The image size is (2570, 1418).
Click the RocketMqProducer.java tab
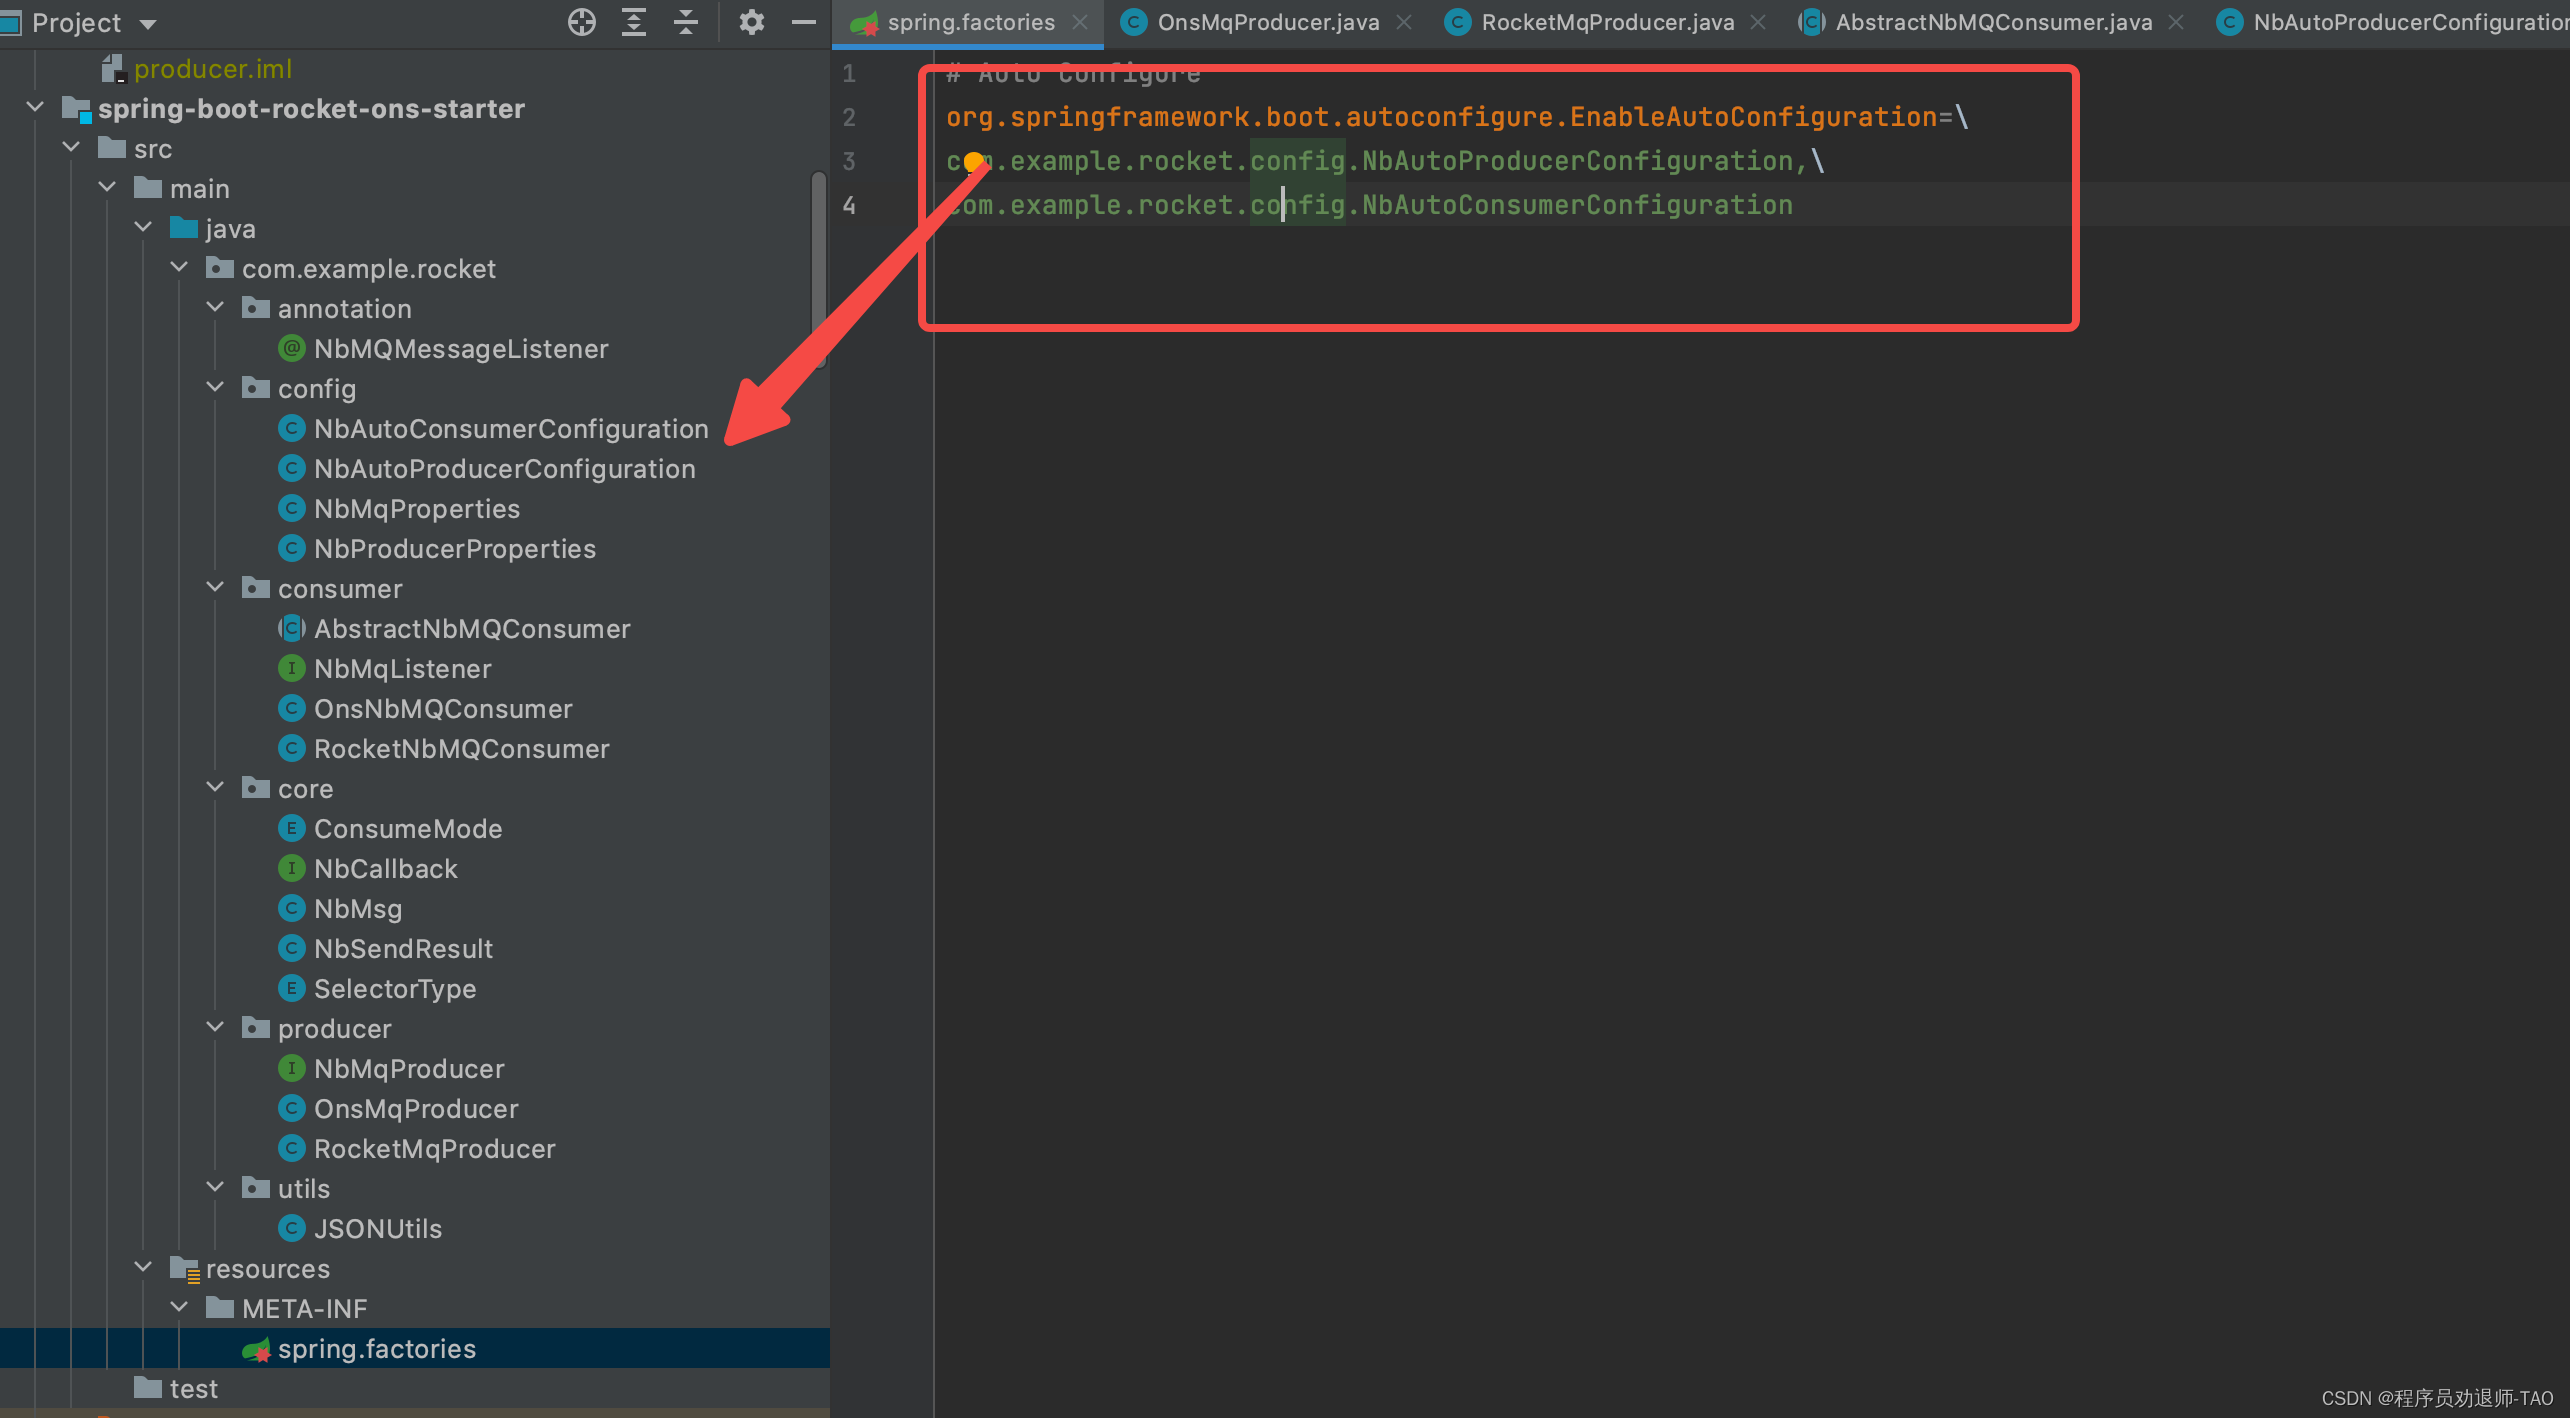point(1608,21)
